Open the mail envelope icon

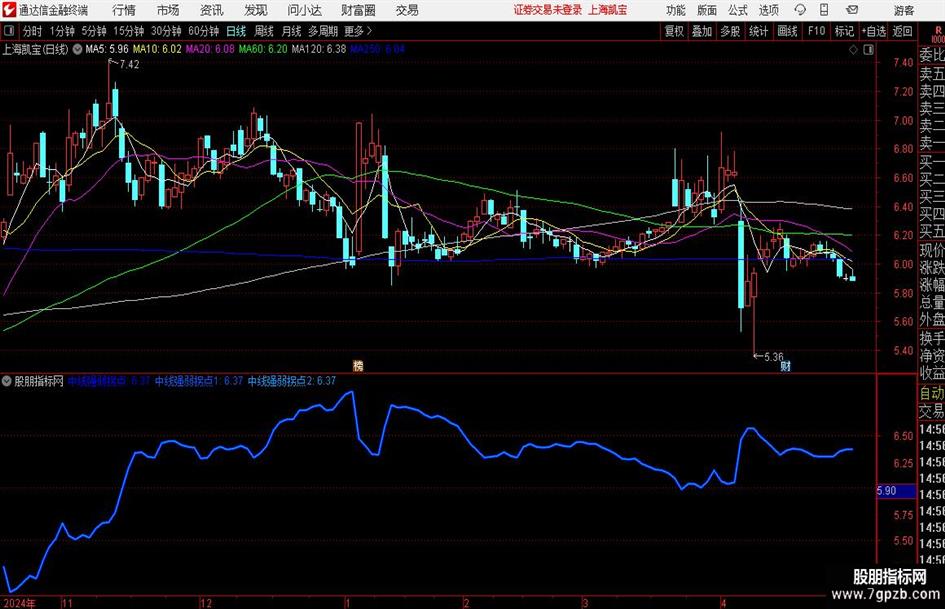tap(852, 10)
